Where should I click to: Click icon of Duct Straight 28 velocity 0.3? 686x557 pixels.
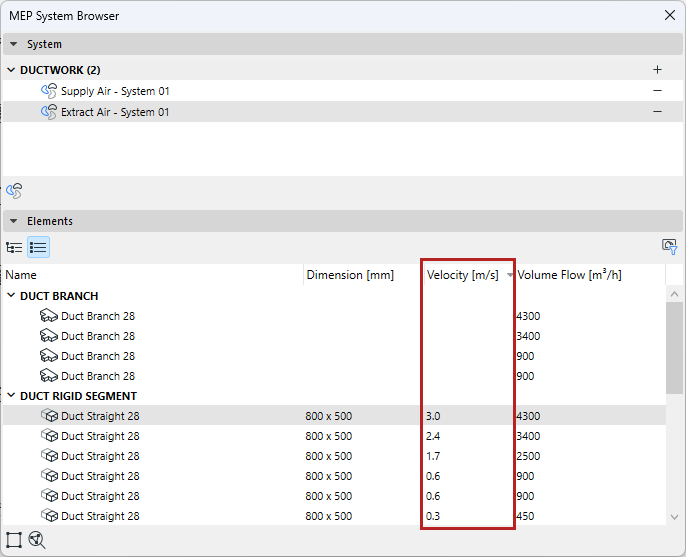[49, 515]
